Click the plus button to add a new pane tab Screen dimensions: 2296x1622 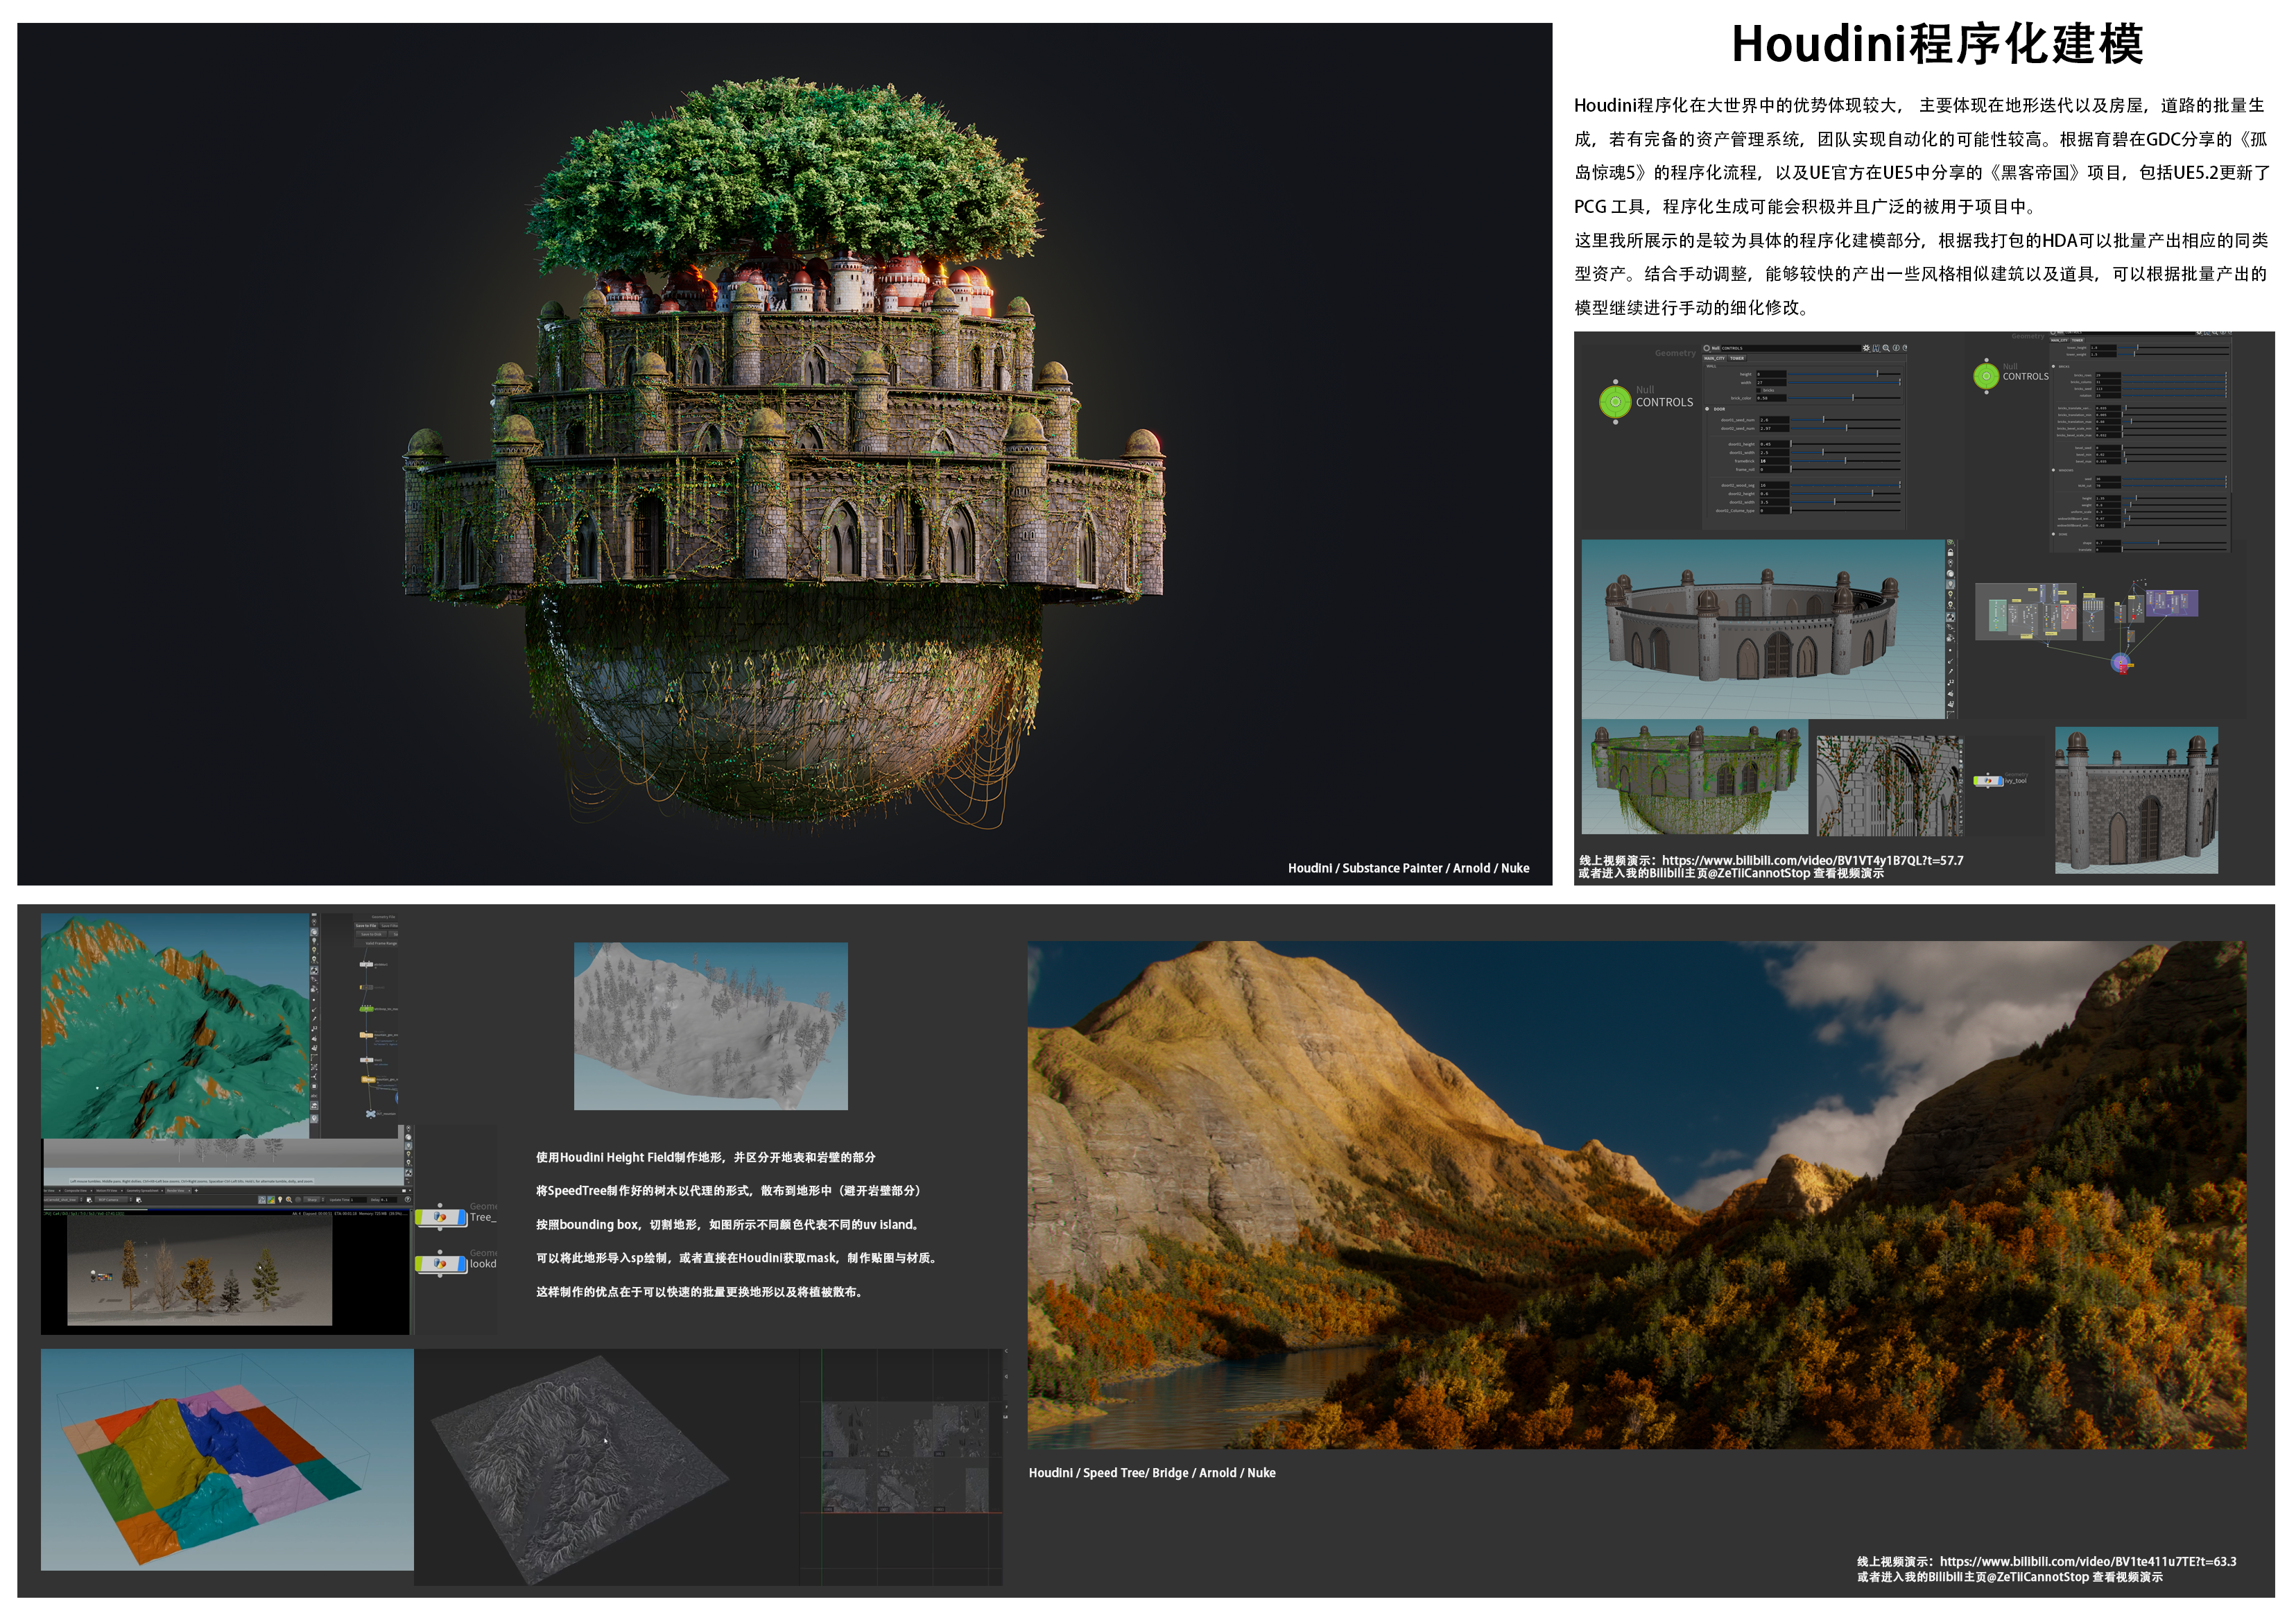[x=197, y=1191]
